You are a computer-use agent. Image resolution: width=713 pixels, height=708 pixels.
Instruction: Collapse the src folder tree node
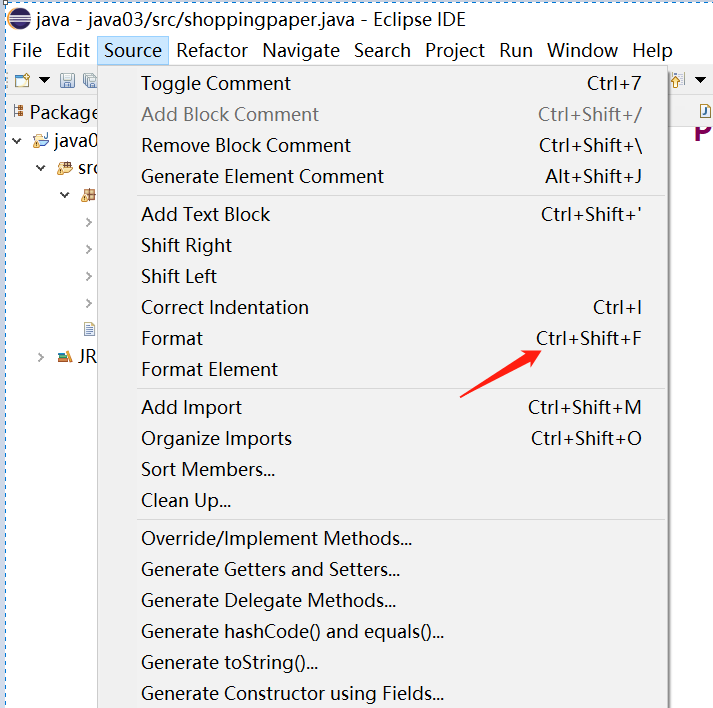click(40, 168)
